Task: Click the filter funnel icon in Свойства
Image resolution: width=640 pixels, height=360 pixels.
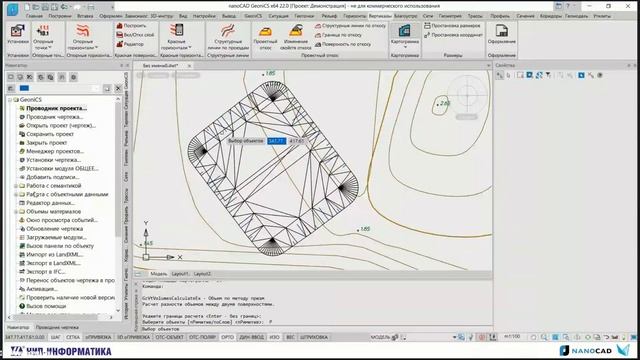Action: pos(548,75)
